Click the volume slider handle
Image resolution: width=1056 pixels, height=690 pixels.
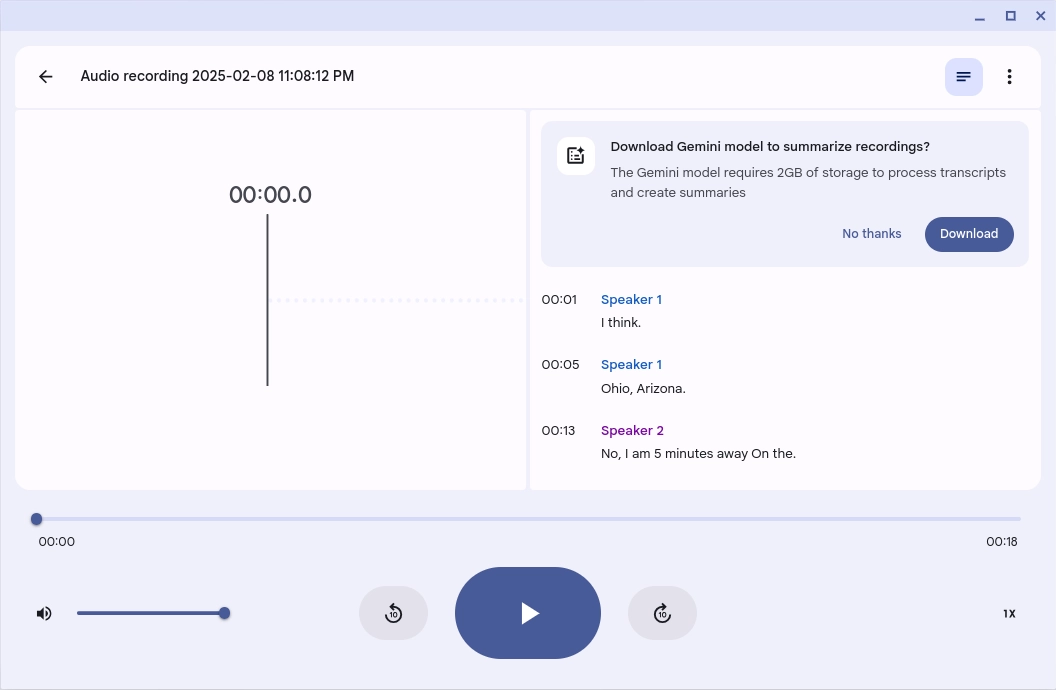click(x=224, y=613)
